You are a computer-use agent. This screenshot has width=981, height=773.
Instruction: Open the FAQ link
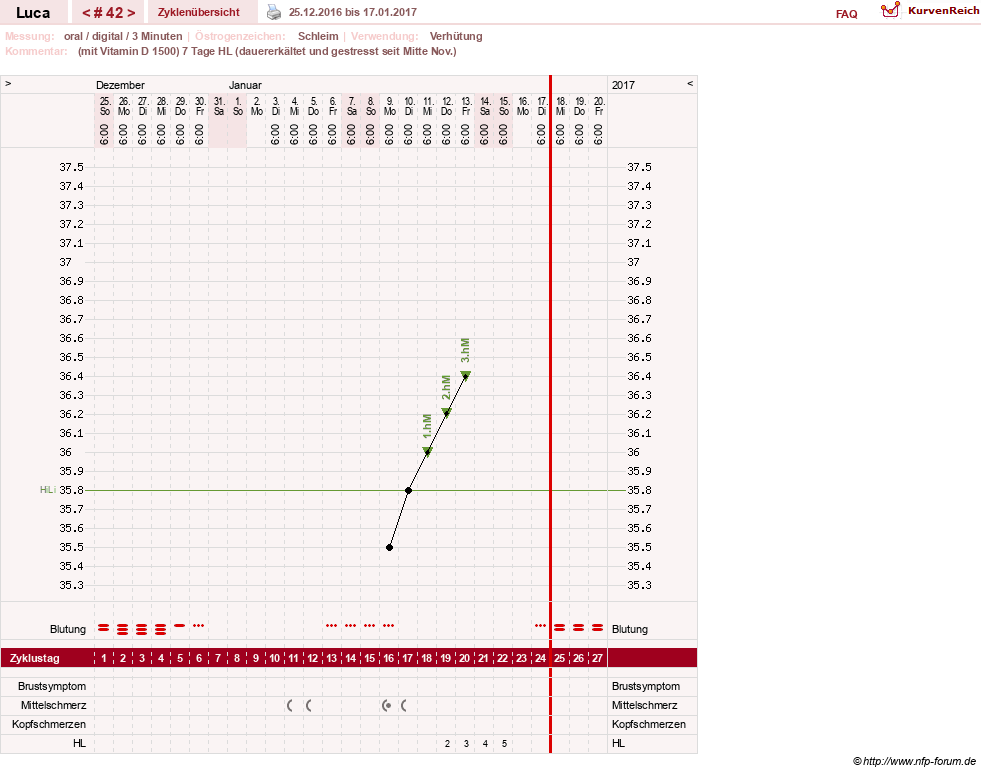(x=846, y=14)
